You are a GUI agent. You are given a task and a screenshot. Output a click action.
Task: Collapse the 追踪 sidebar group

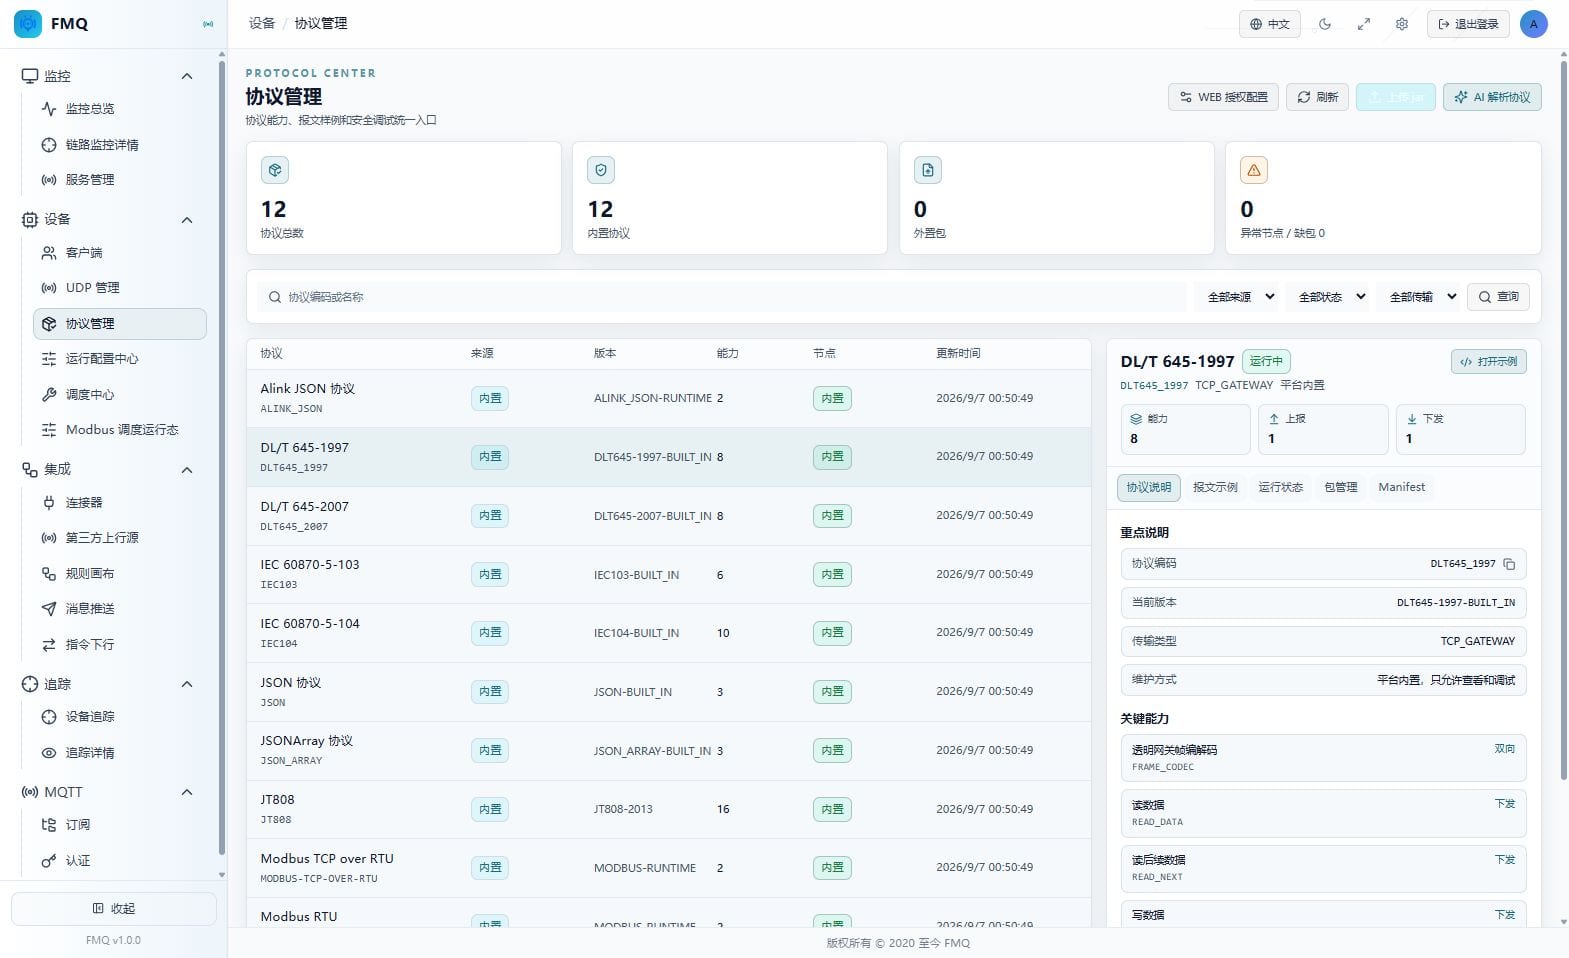187,684
